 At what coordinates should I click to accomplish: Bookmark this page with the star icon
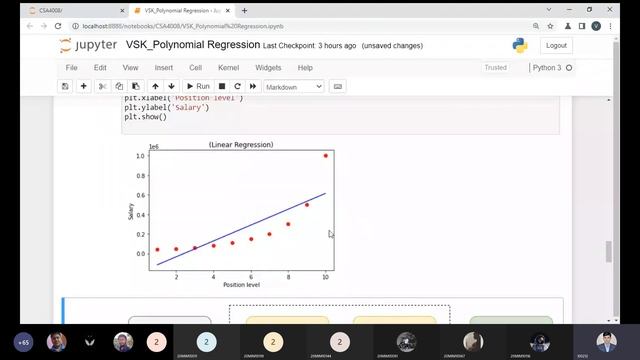[x=550, y=26]
